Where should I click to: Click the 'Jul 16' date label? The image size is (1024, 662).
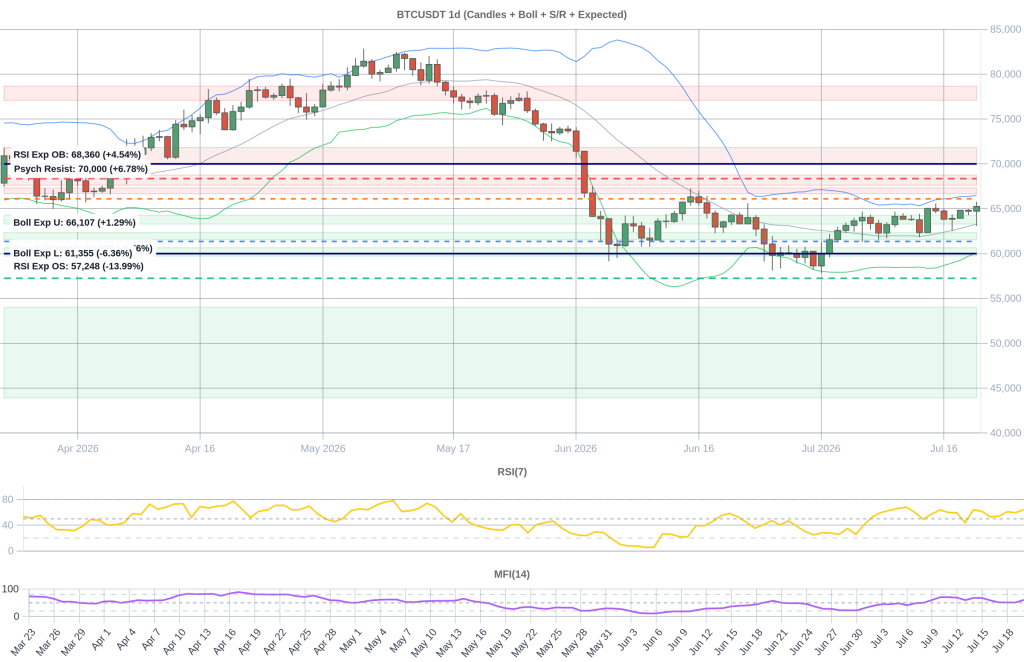944,449
